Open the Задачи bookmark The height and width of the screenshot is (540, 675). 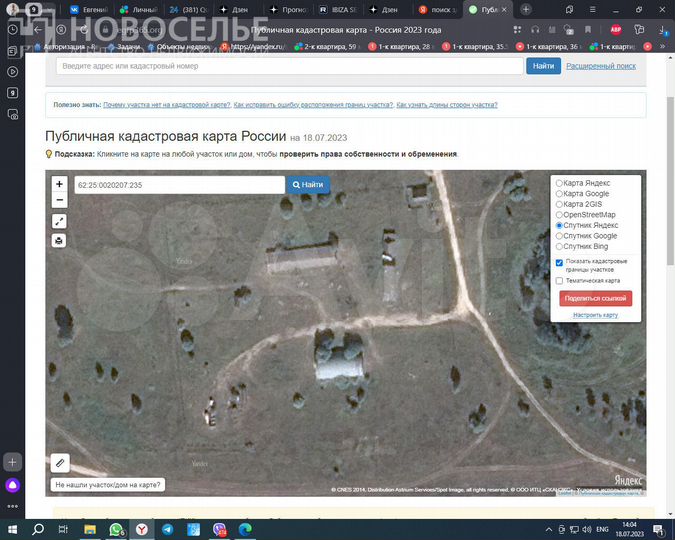[x=124, y=47]
